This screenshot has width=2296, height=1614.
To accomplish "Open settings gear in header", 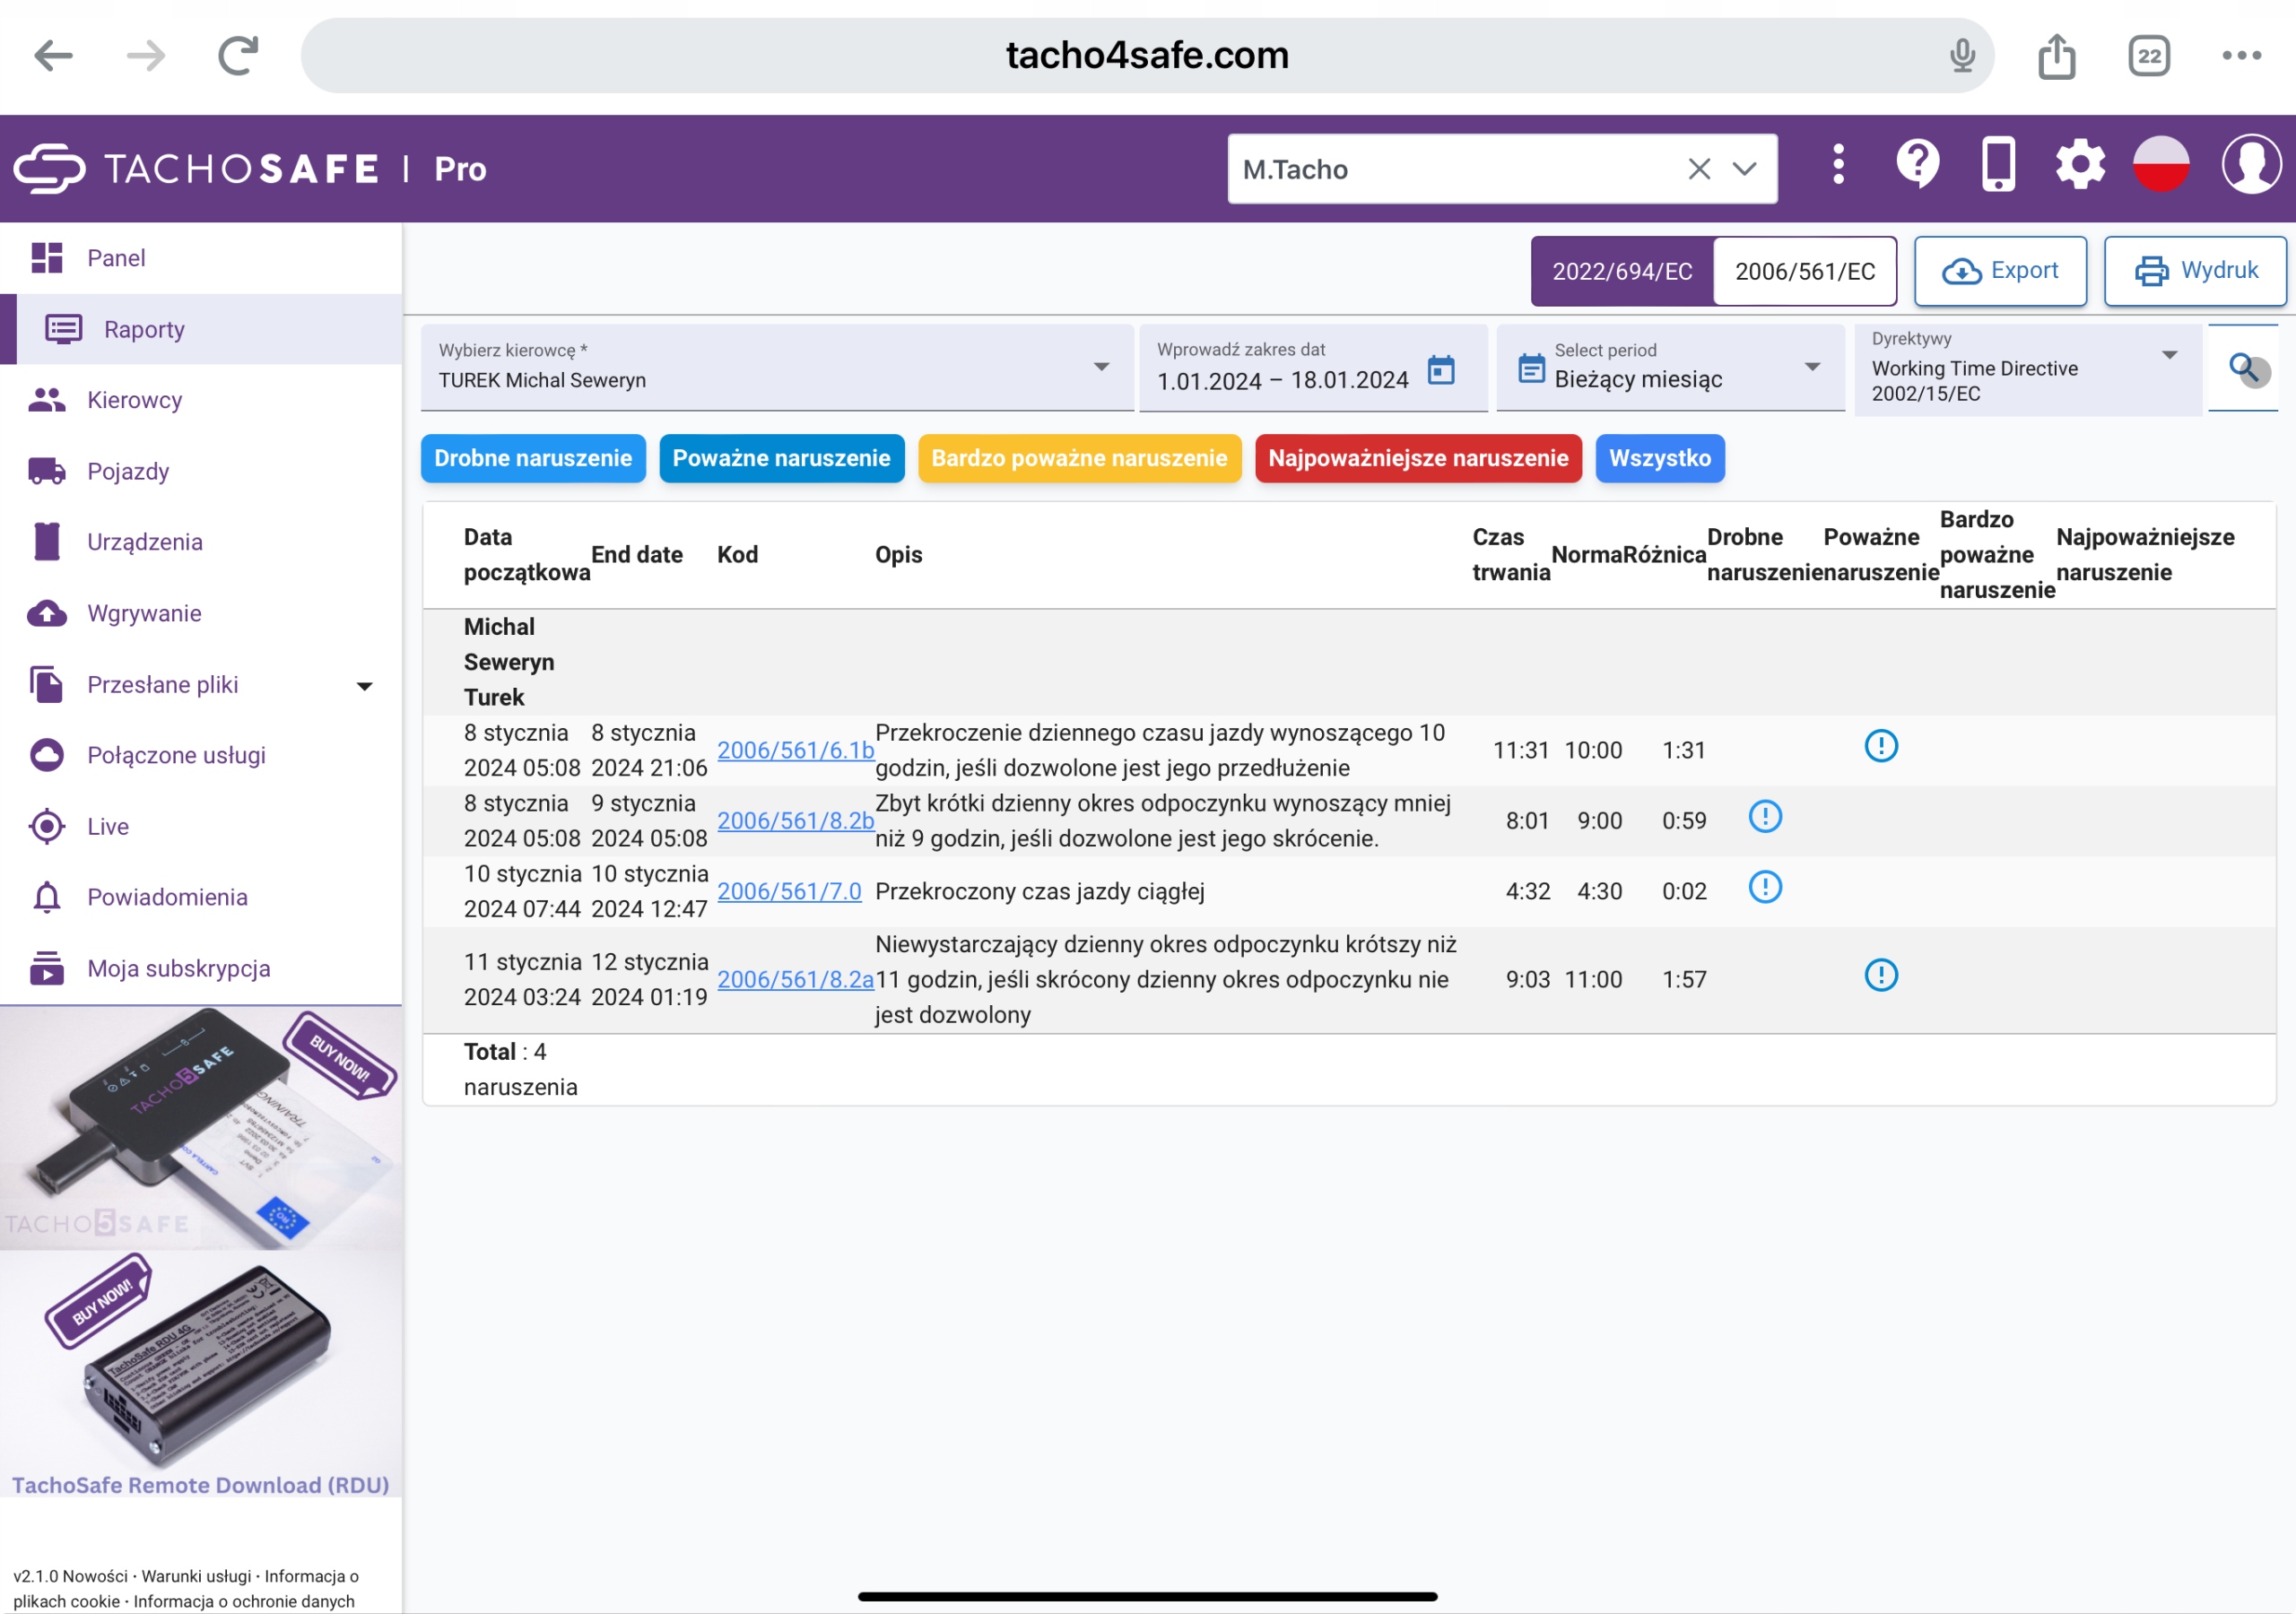I will tap(2079, 165).
